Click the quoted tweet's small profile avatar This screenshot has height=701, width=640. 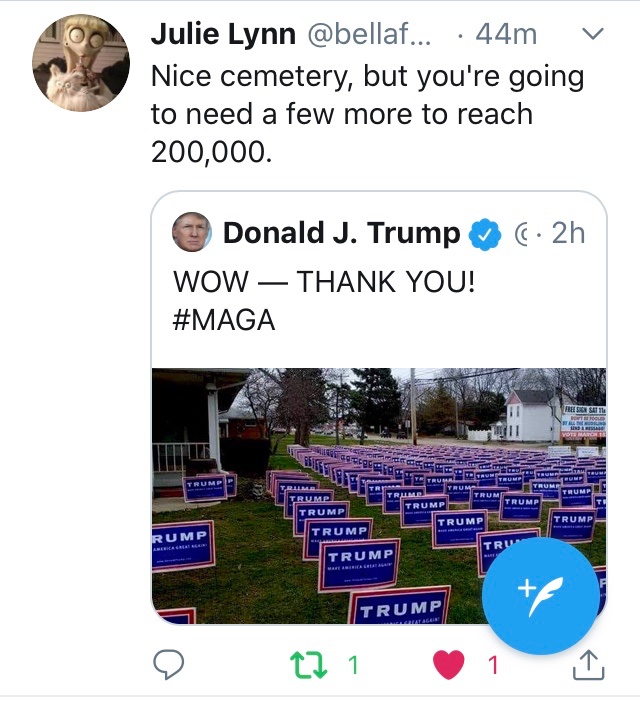coord(192,233)
